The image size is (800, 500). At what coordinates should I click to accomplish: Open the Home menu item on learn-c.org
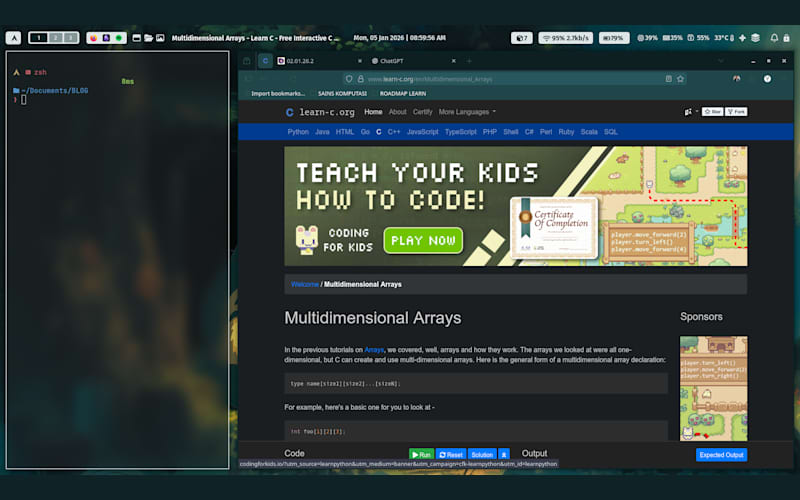pos(373,112)
